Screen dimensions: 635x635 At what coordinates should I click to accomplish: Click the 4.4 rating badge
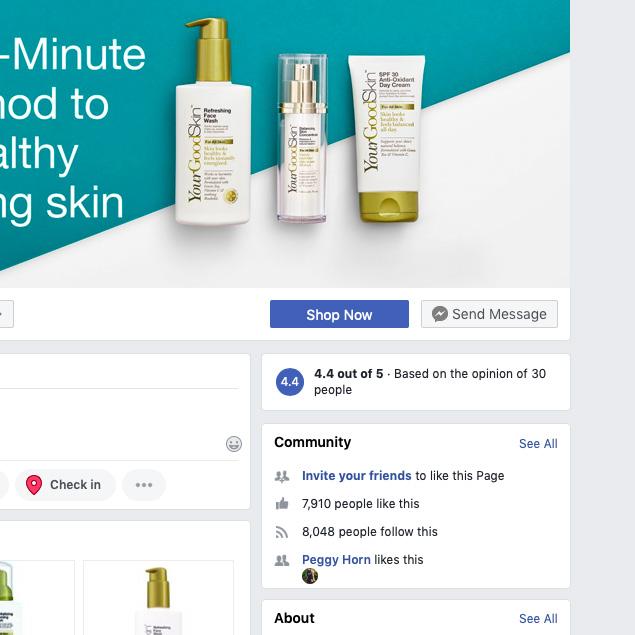(290, 381)
